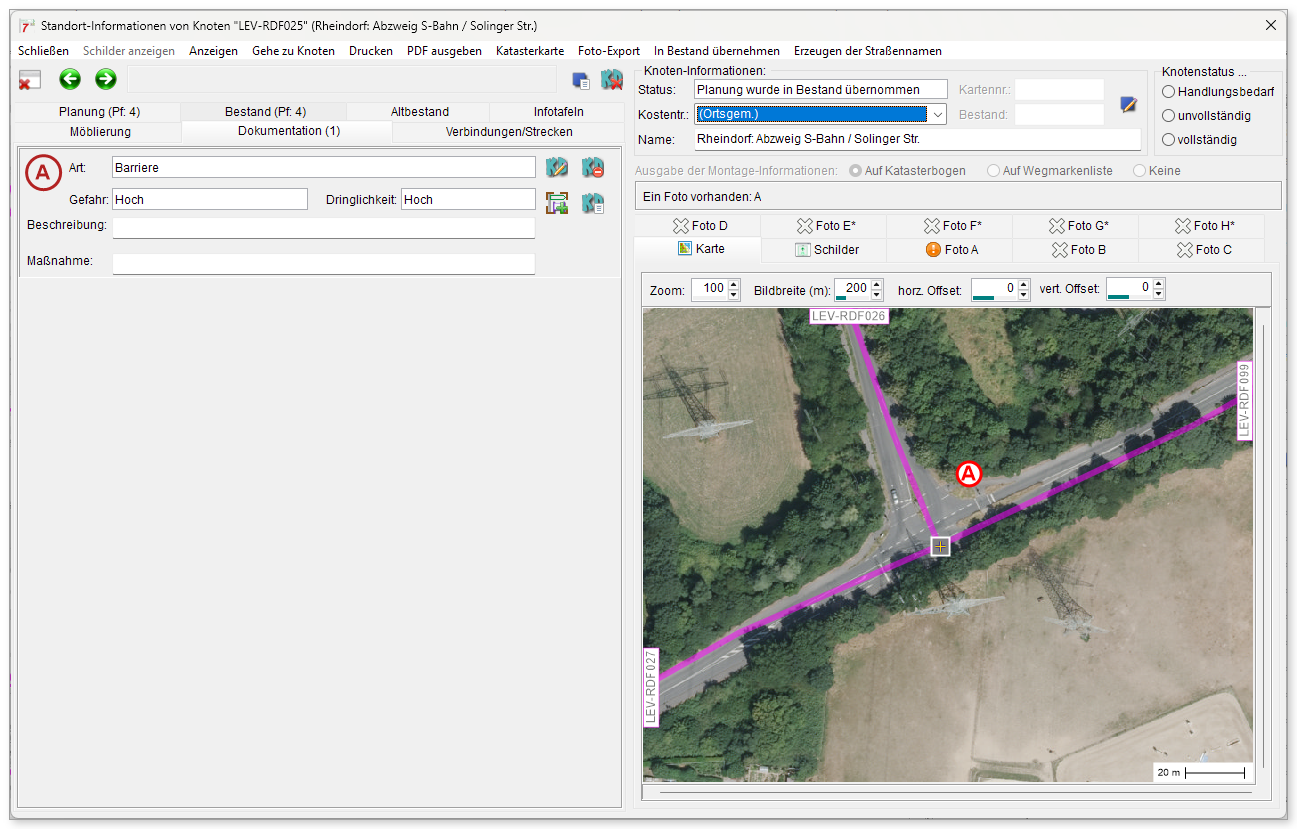Switch to the Bestand (Pf: 4) tab
The image size is (1297, 829).
click(x=265, y=112)
